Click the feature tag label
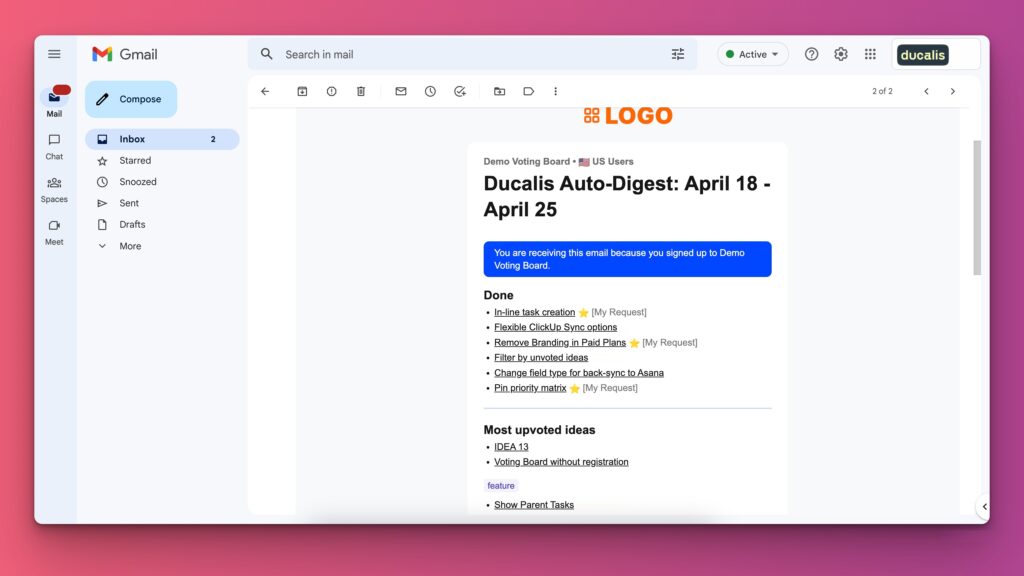 tap(501, 486)
